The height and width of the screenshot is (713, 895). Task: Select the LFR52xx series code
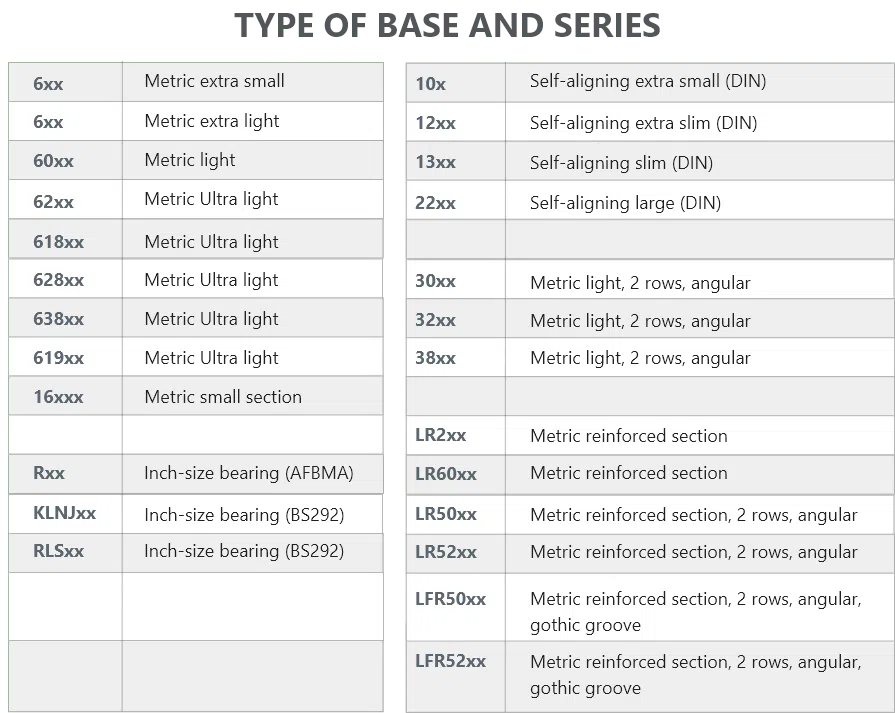coord(450,661)
